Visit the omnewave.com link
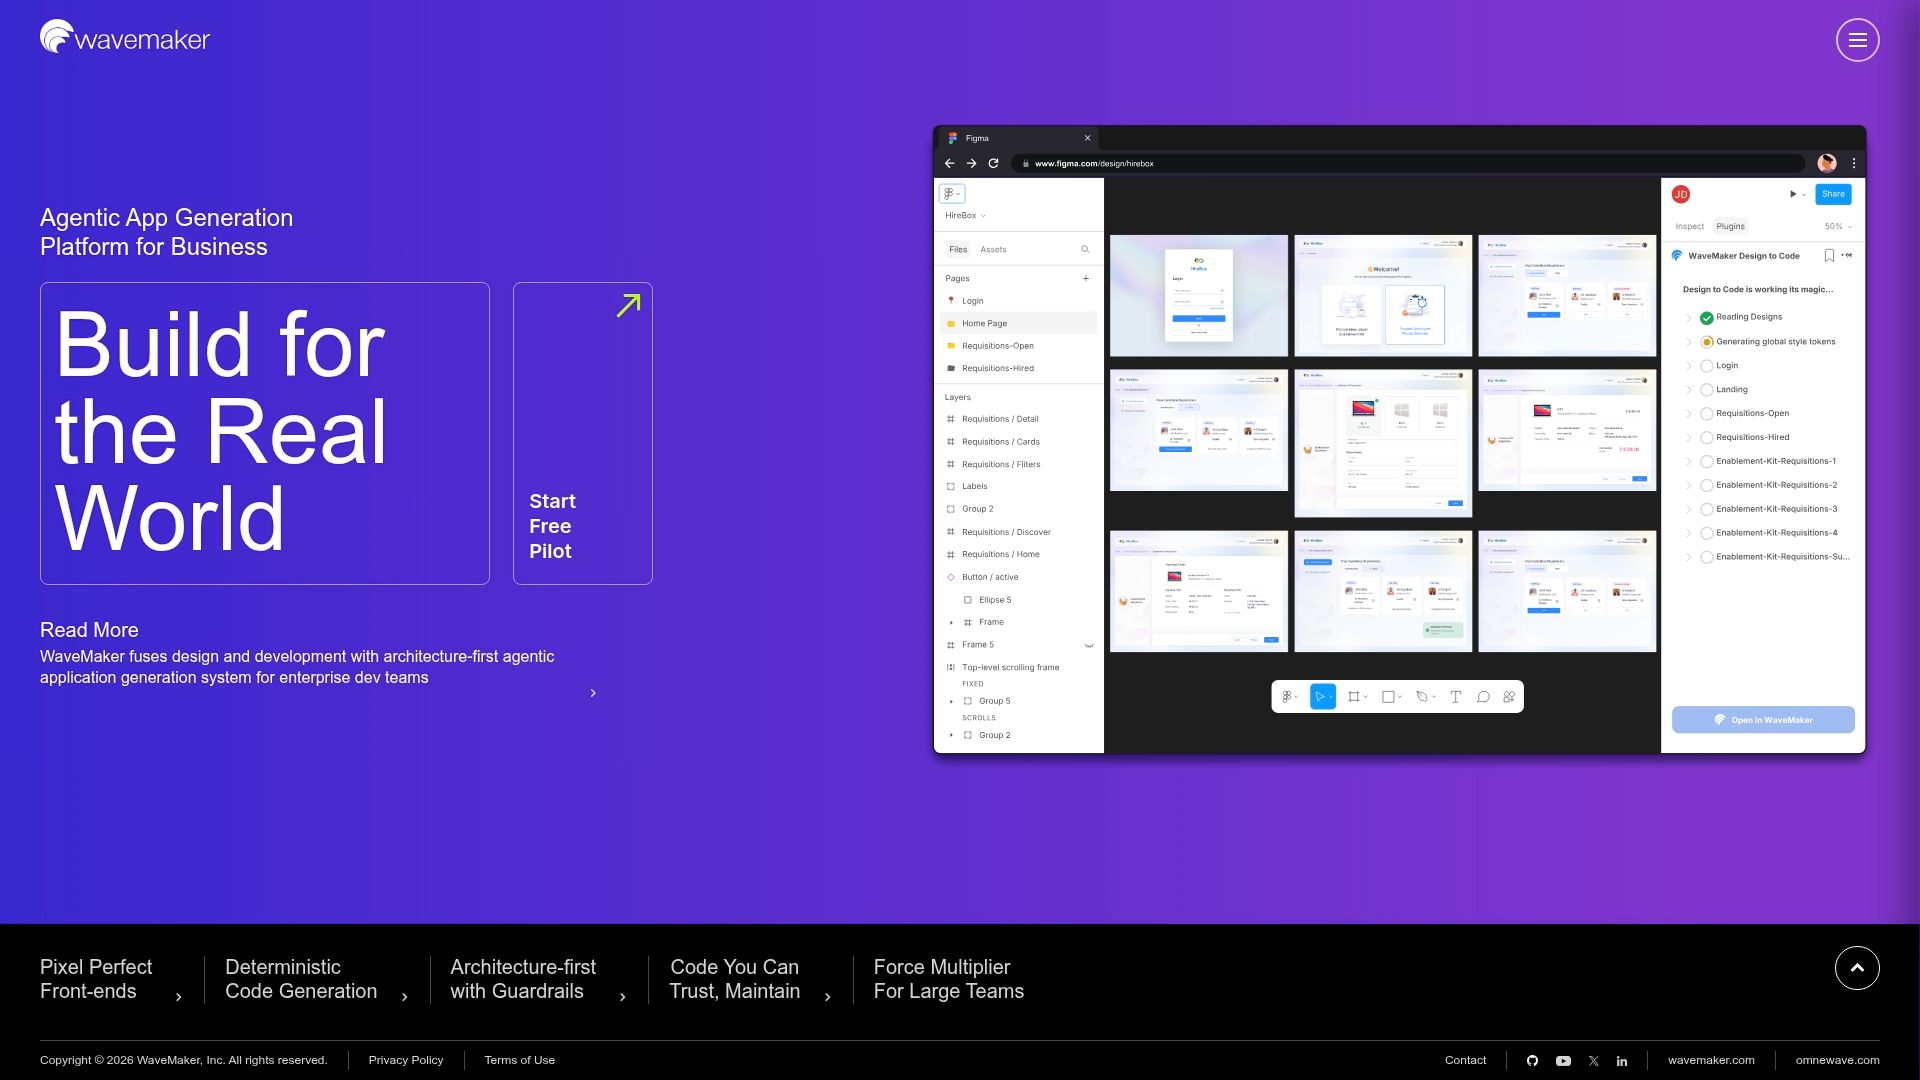Viewport: 1920px width, 1080px height. point(1837,1061)
